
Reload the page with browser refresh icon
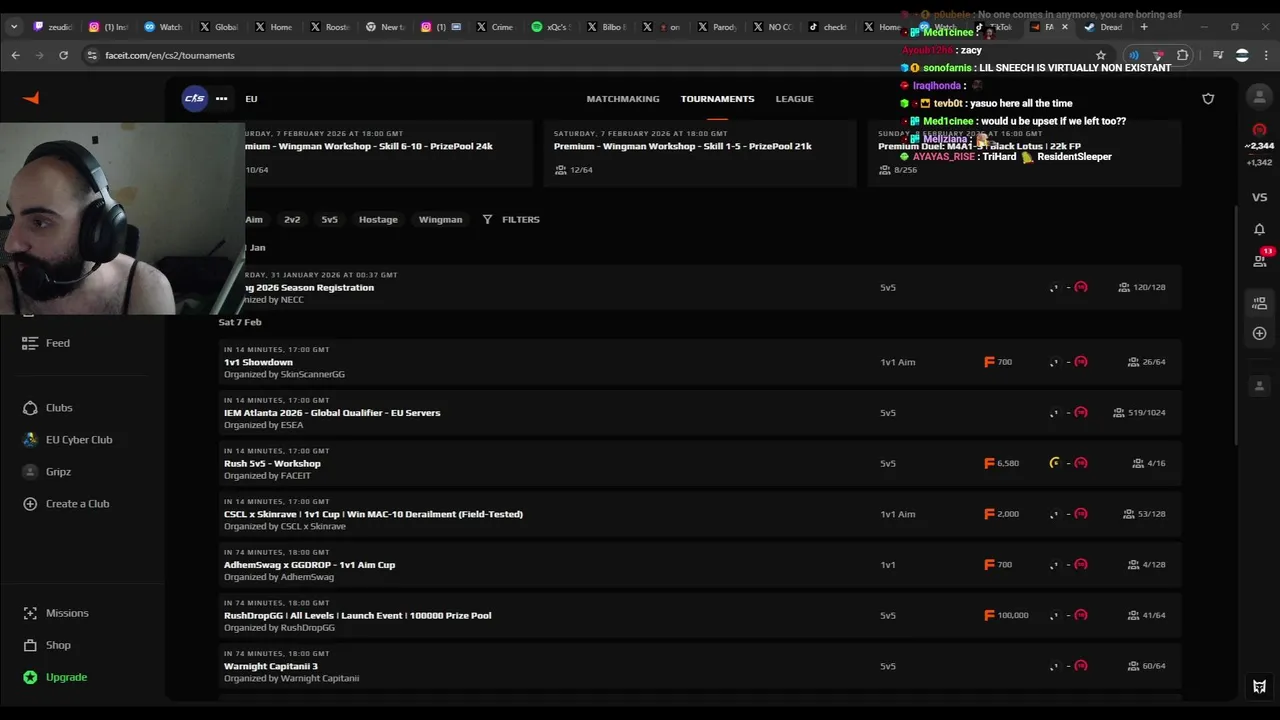point(63,55)
